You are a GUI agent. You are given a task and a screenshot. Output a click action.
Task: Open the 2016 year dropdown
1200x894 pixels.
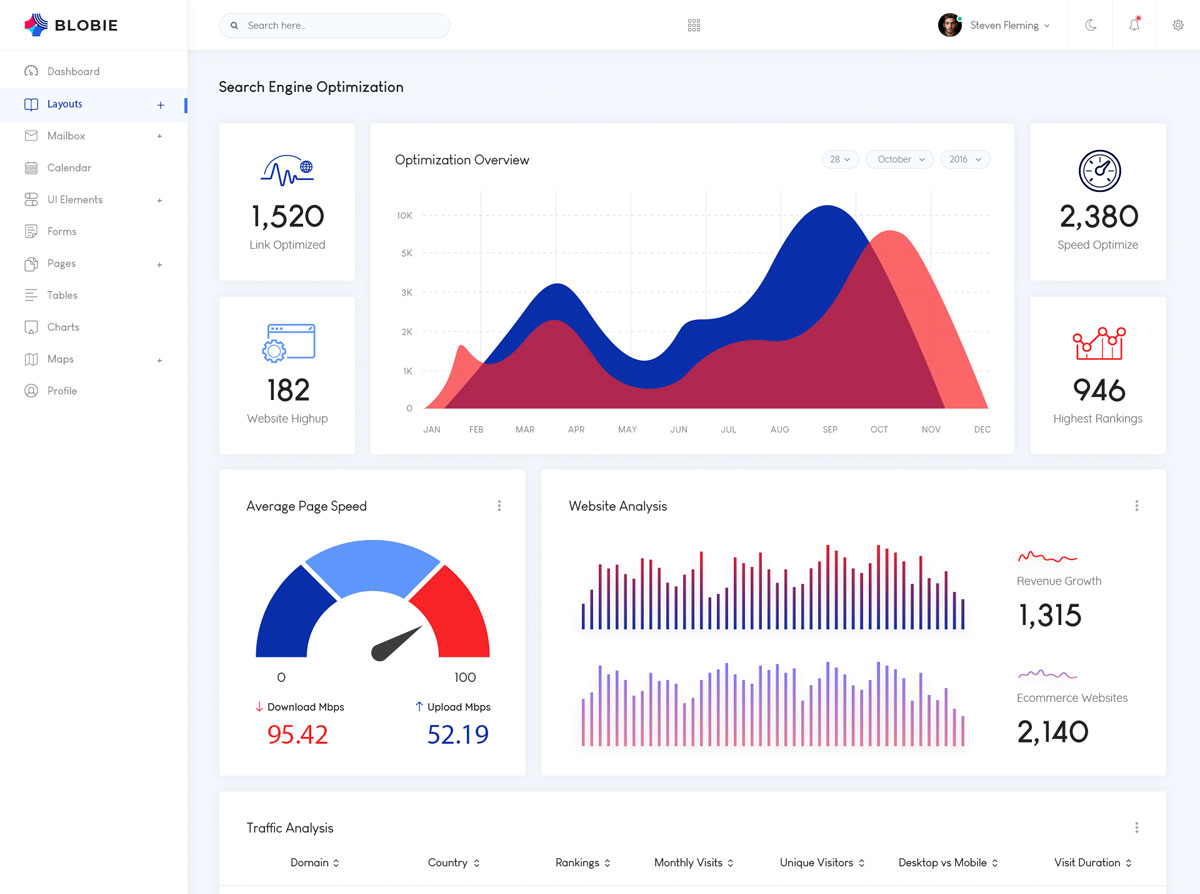[965, 160]
